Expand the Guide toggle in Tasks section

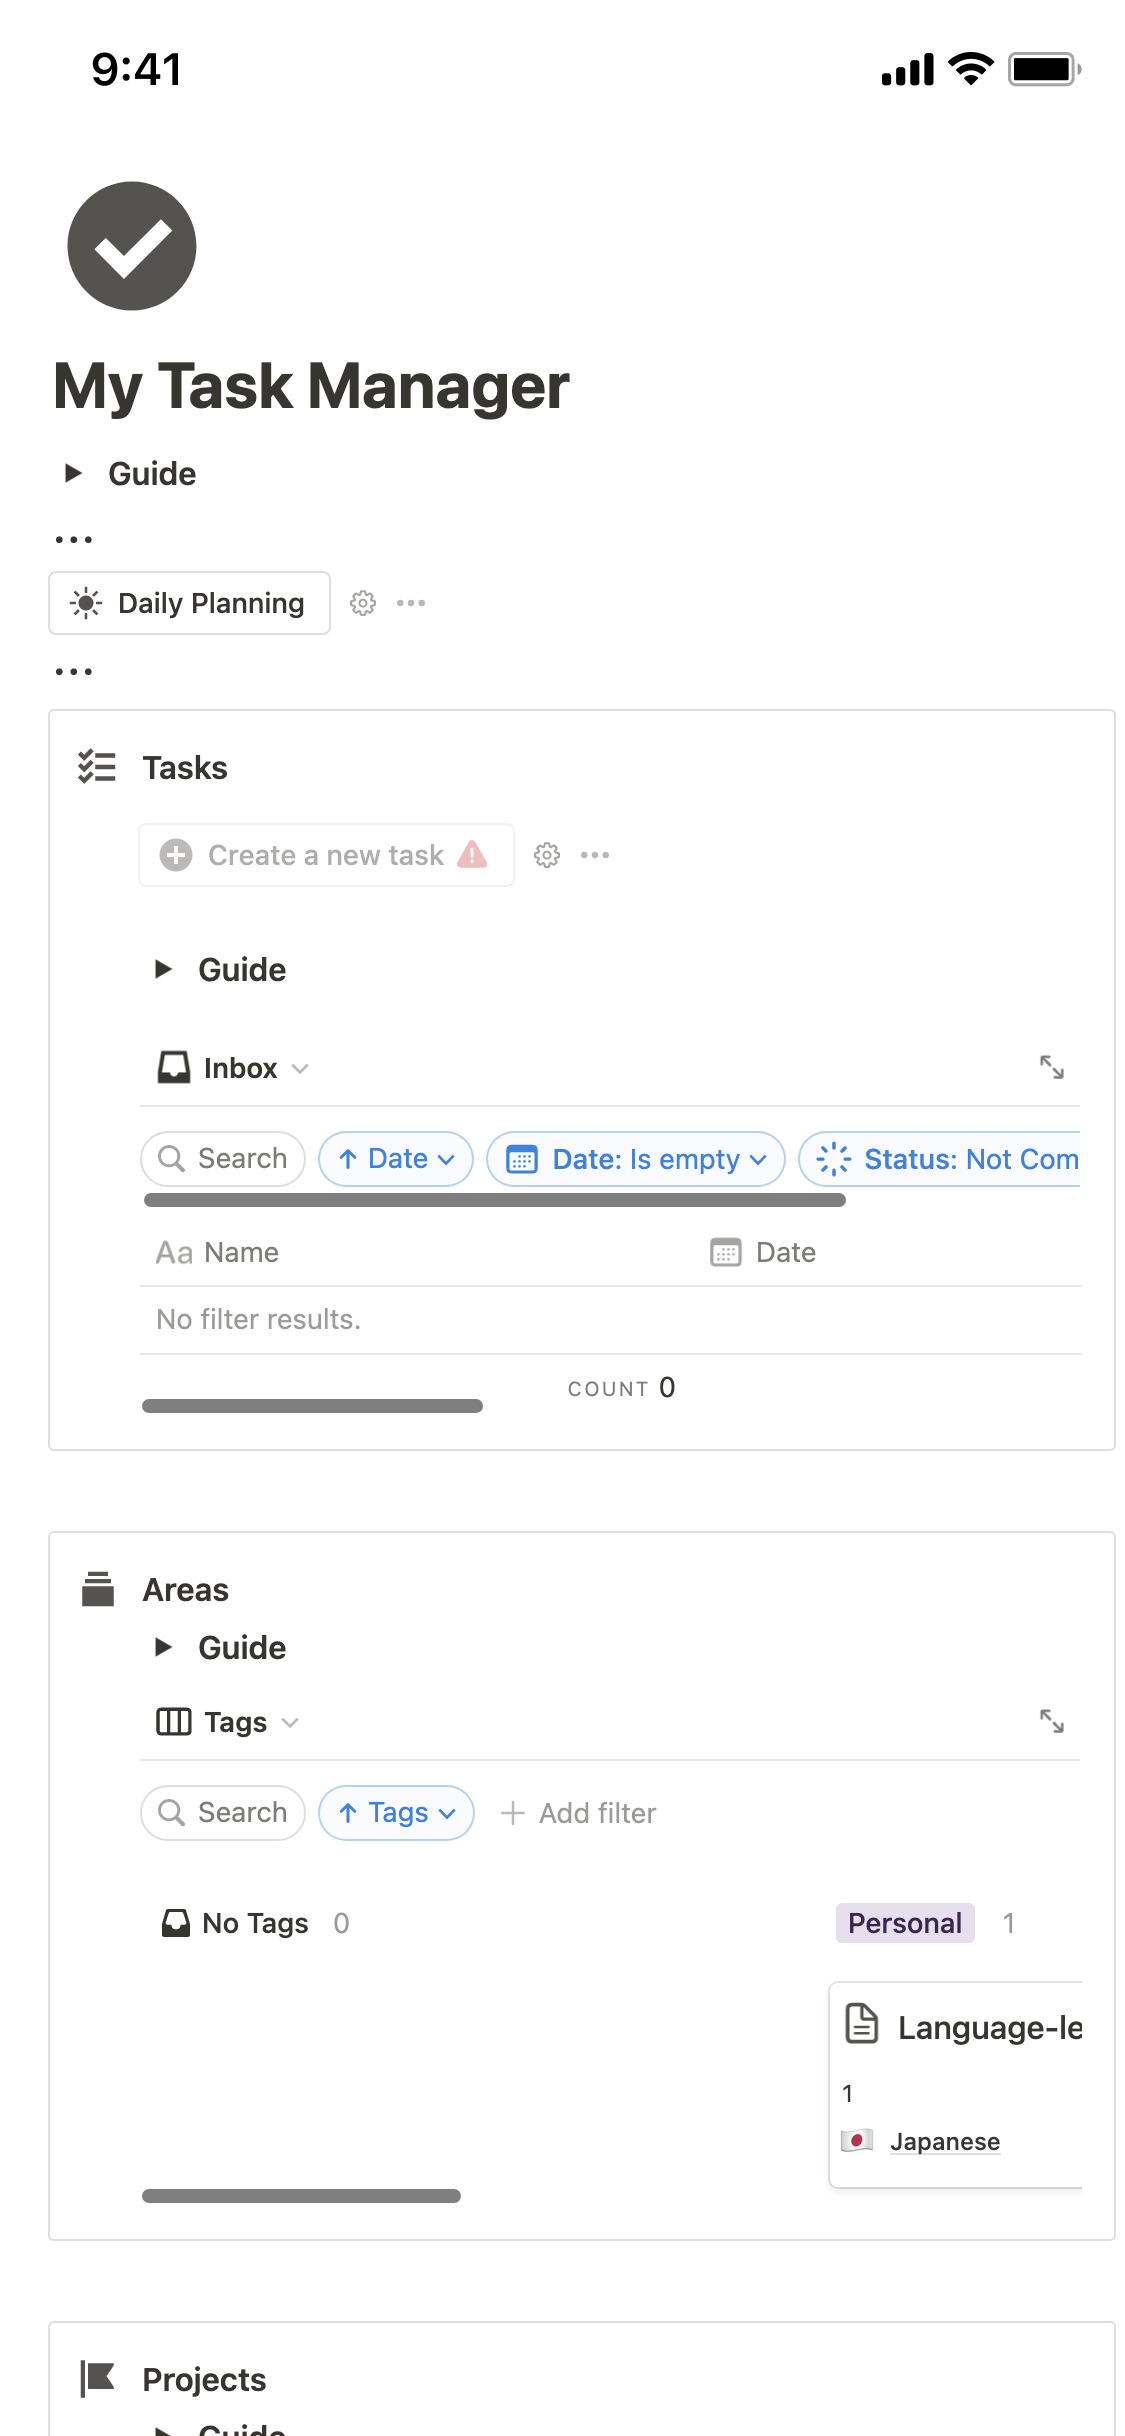163,969
